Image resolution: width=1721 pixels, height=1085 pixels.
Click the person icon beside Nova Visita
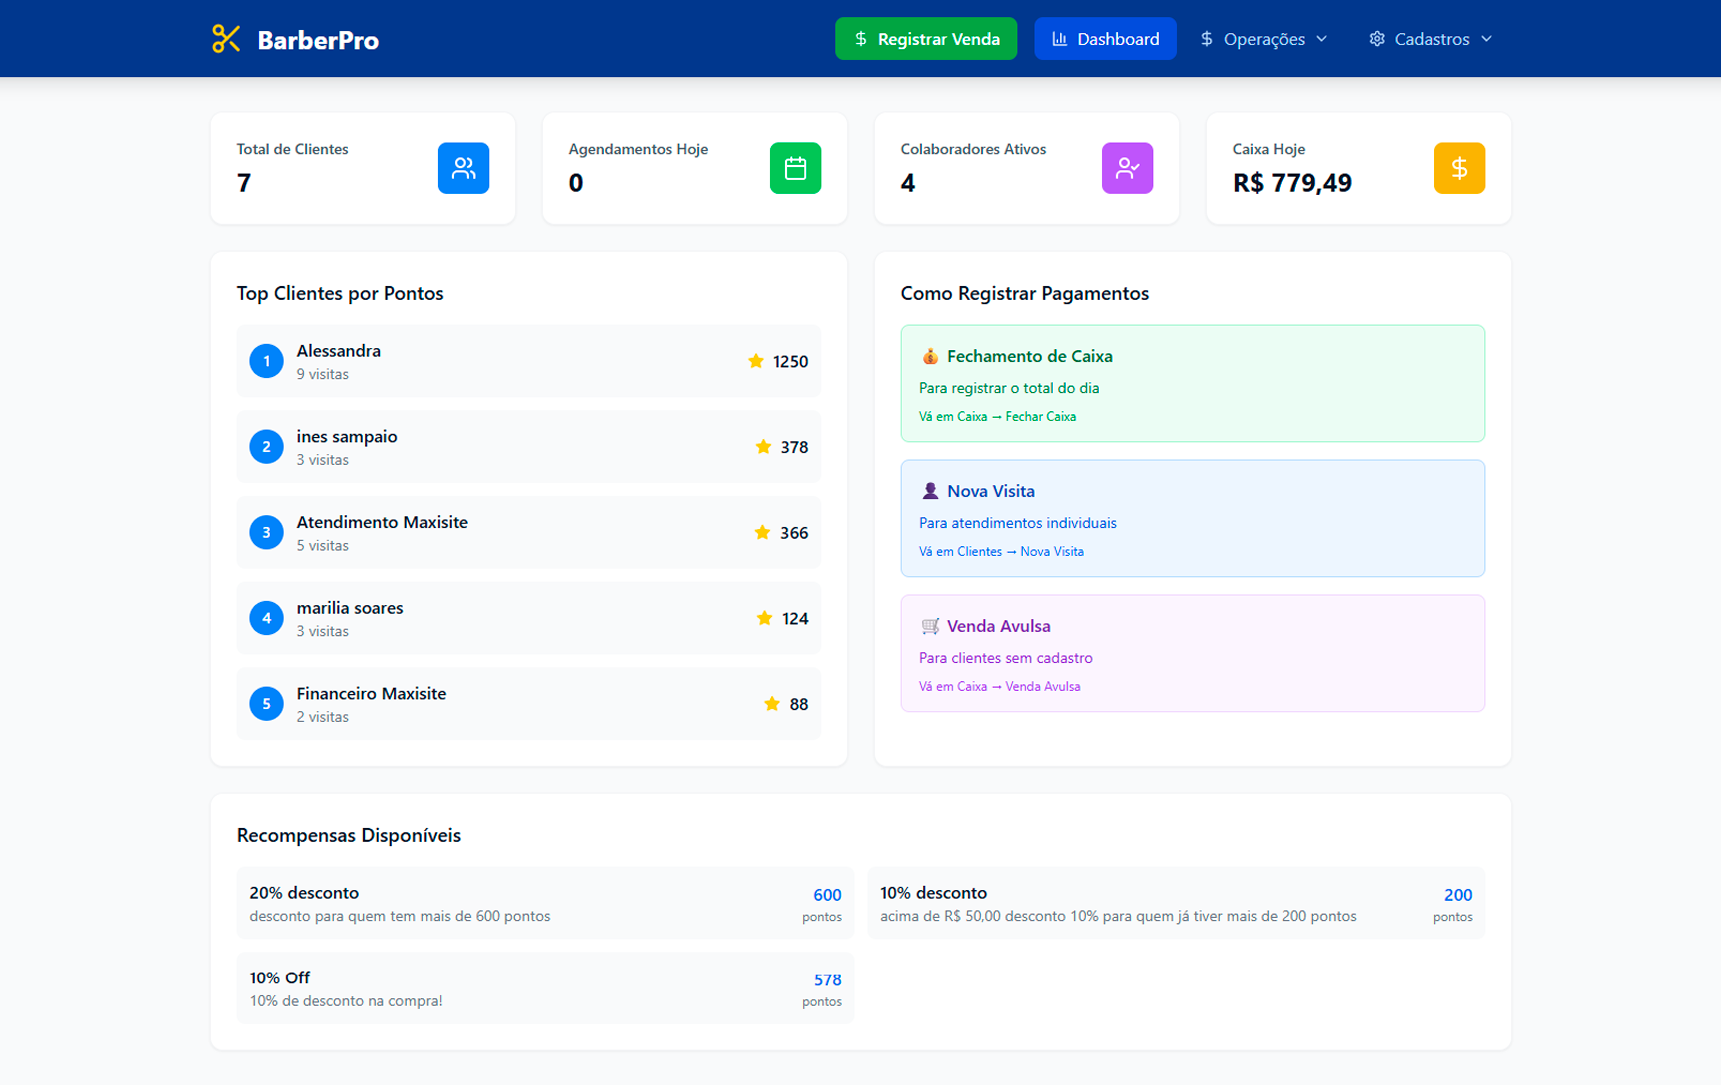930,491
